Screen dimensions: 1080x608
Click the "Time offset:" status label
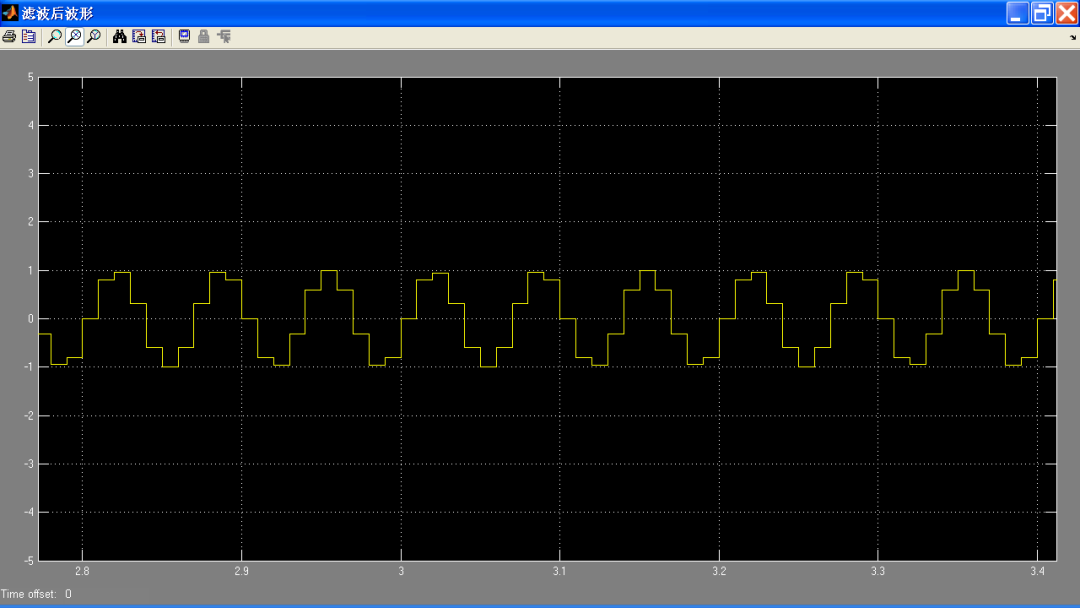28,594
